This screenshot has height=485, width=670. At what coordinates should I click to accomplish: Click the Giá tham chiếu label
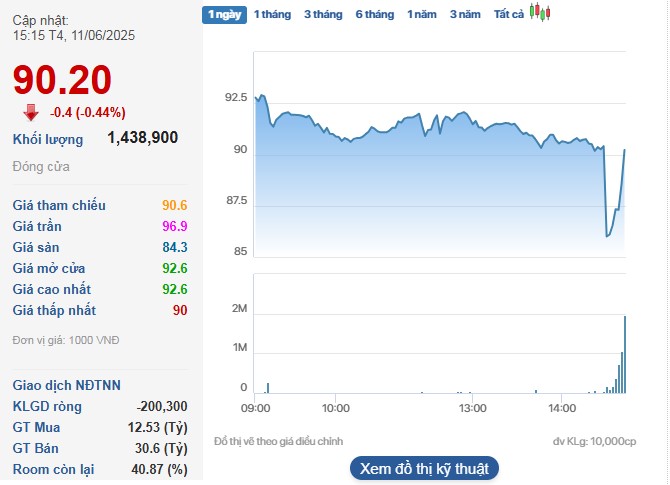point(59,205)
